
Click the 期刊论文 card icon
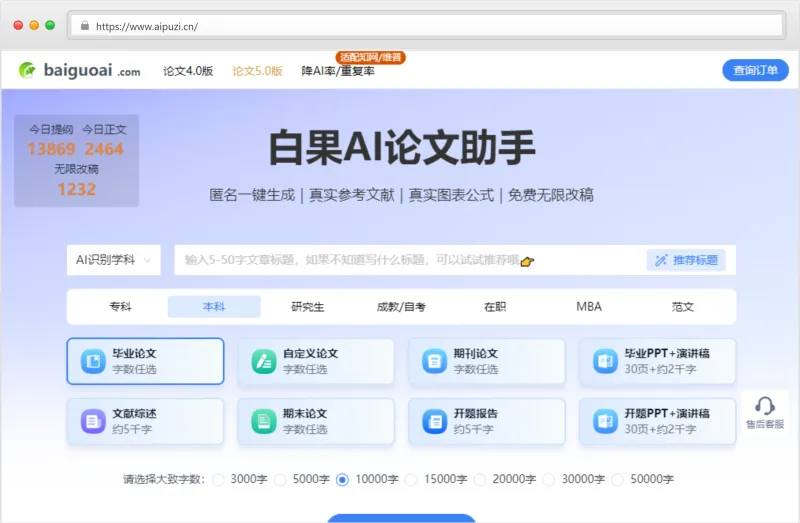point(434,361)
